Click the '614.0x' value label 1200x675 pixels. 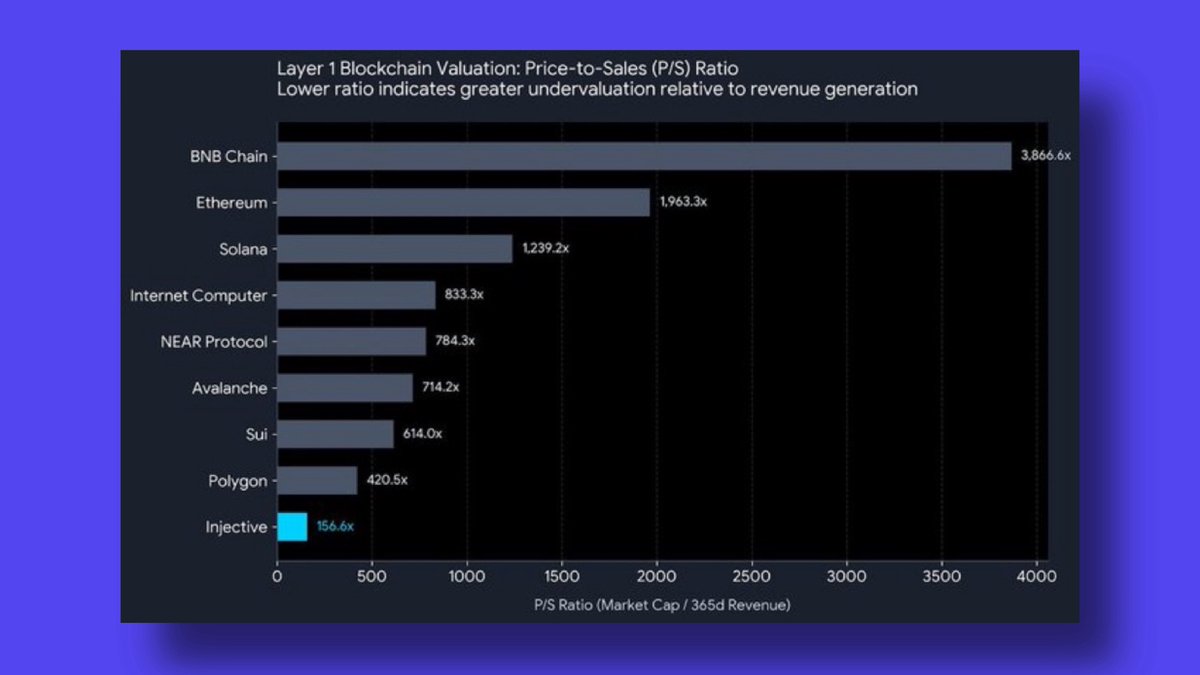pos(422,434)
